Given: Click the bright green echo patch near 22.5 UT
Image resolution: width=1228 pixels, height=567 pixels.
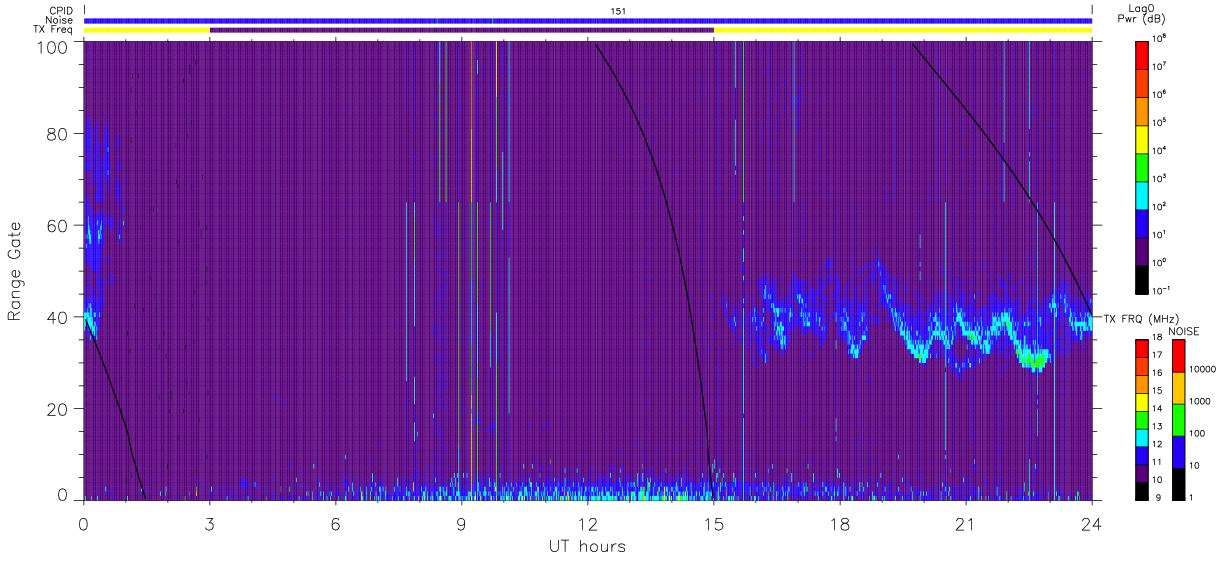Looking at the screenshot, I should [x=1034, y=358].
